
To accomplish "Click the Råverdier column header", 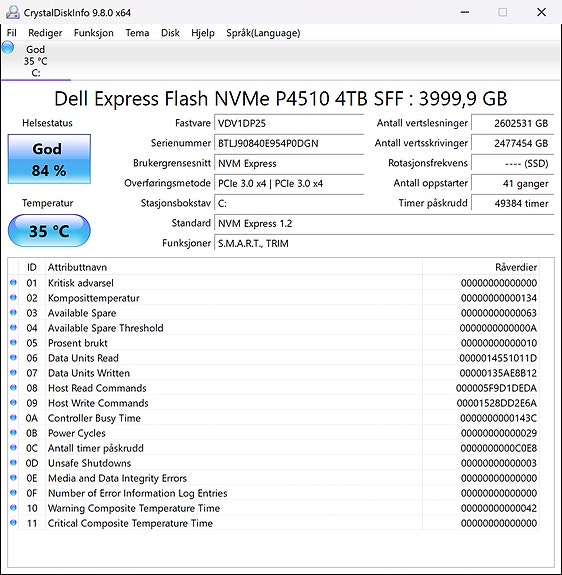I will click(x=480, y=267).
